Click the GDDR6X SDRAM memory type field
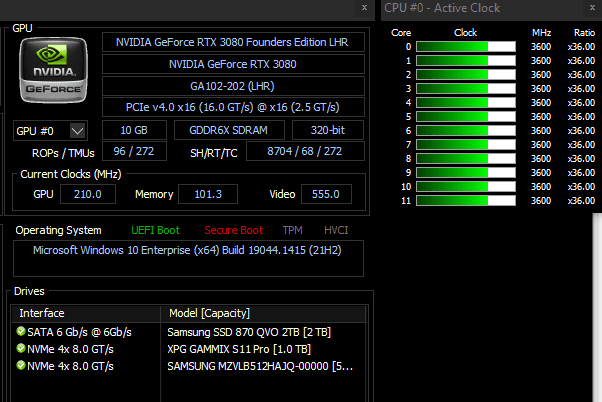602x402 pixels. [229, 130]
